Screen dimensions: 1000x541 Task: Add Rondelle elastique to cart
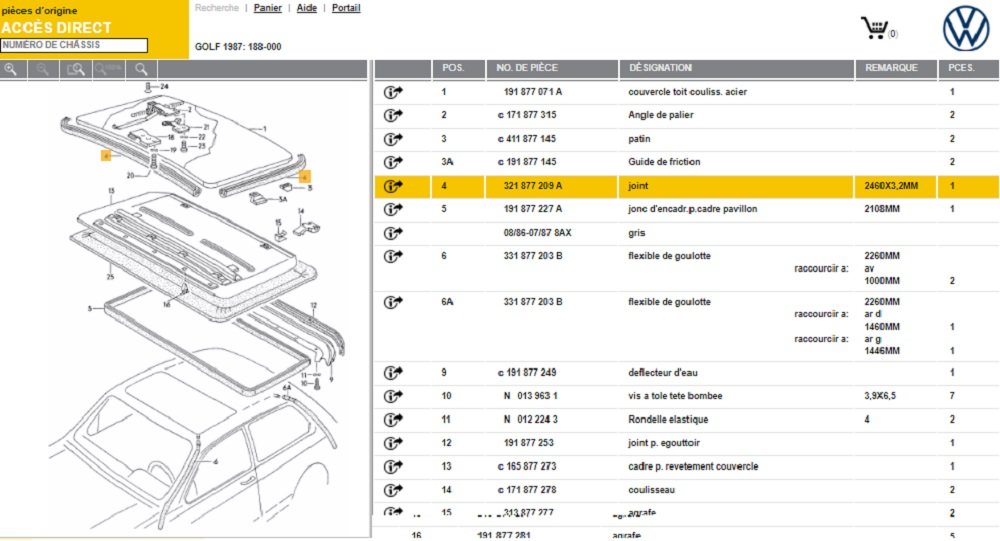(393, 419)
